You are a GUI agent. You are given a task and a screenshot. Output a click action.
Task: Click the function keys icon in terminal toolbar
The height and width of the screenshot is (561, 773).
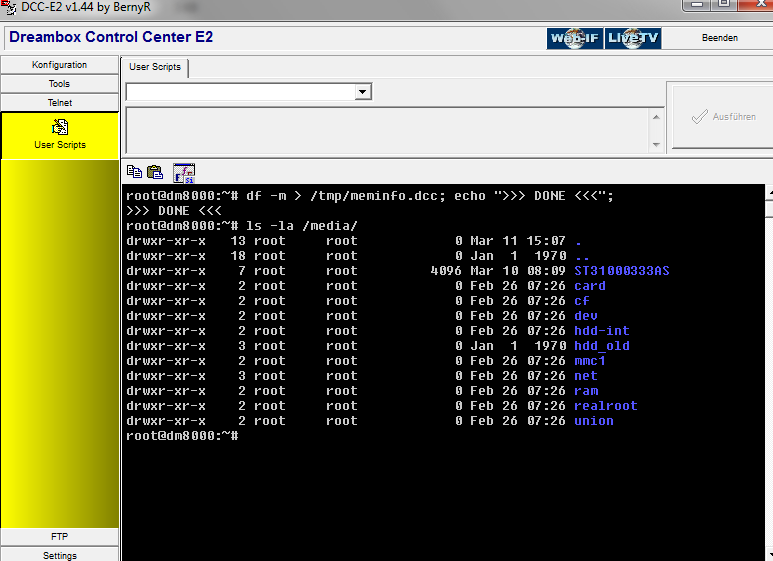184,172
